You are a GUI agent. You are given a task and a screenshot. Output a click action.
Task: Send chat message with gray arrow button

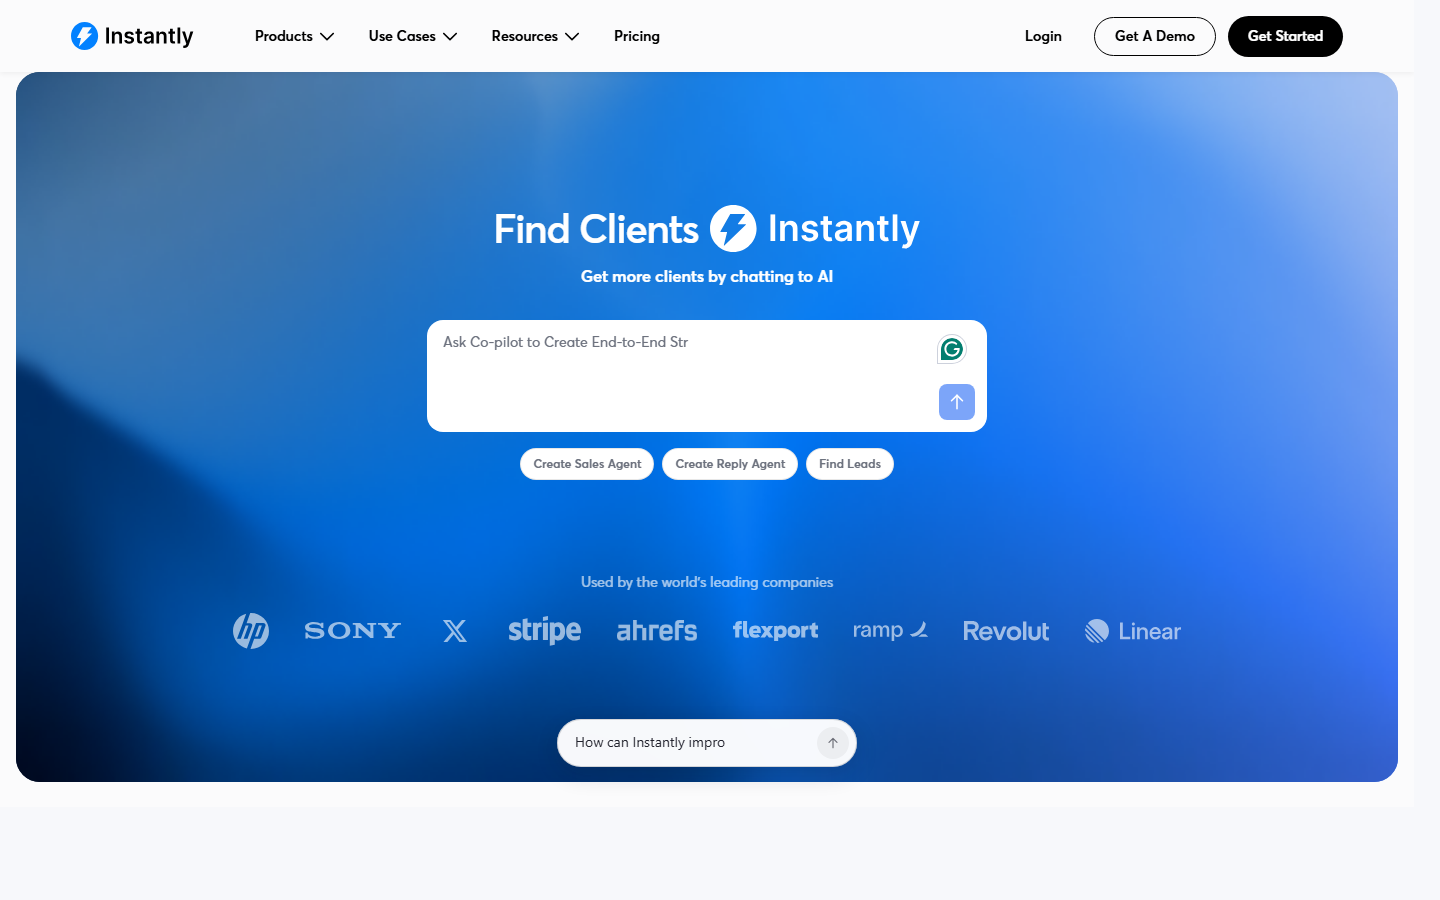(833, 743)
